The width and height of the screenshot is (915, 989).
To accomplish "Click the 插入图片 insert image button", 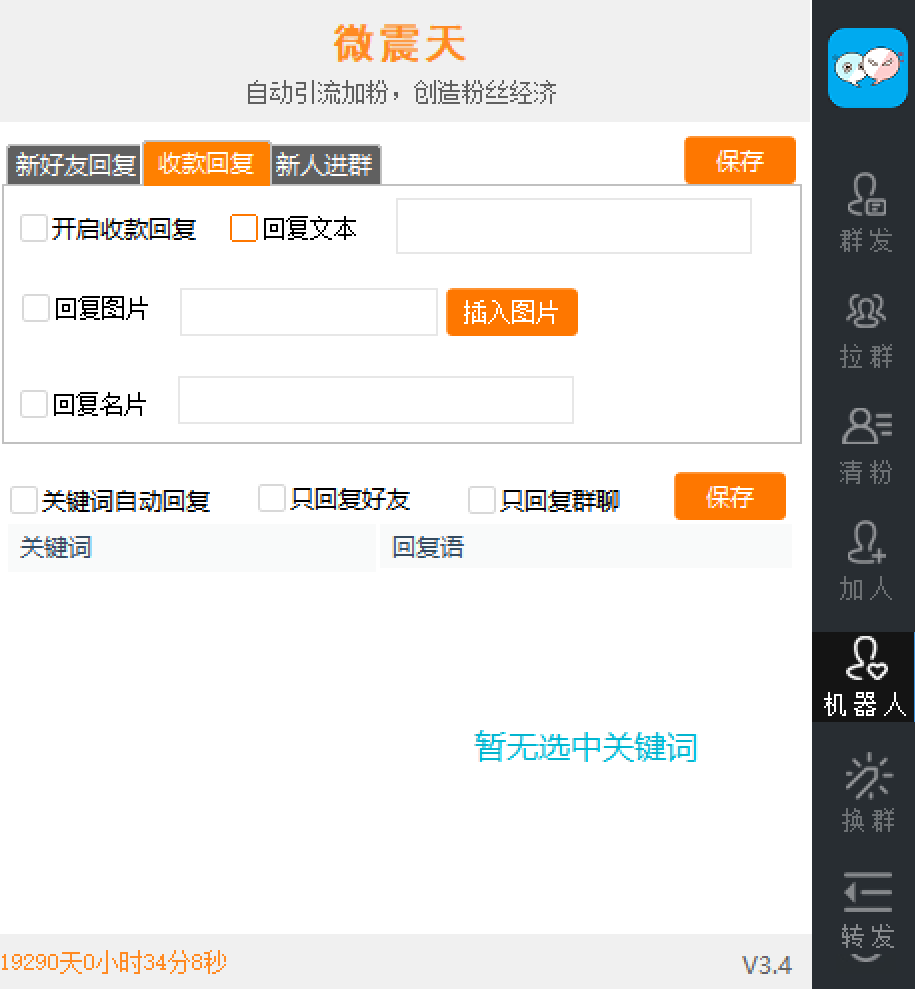I will 511,311.
